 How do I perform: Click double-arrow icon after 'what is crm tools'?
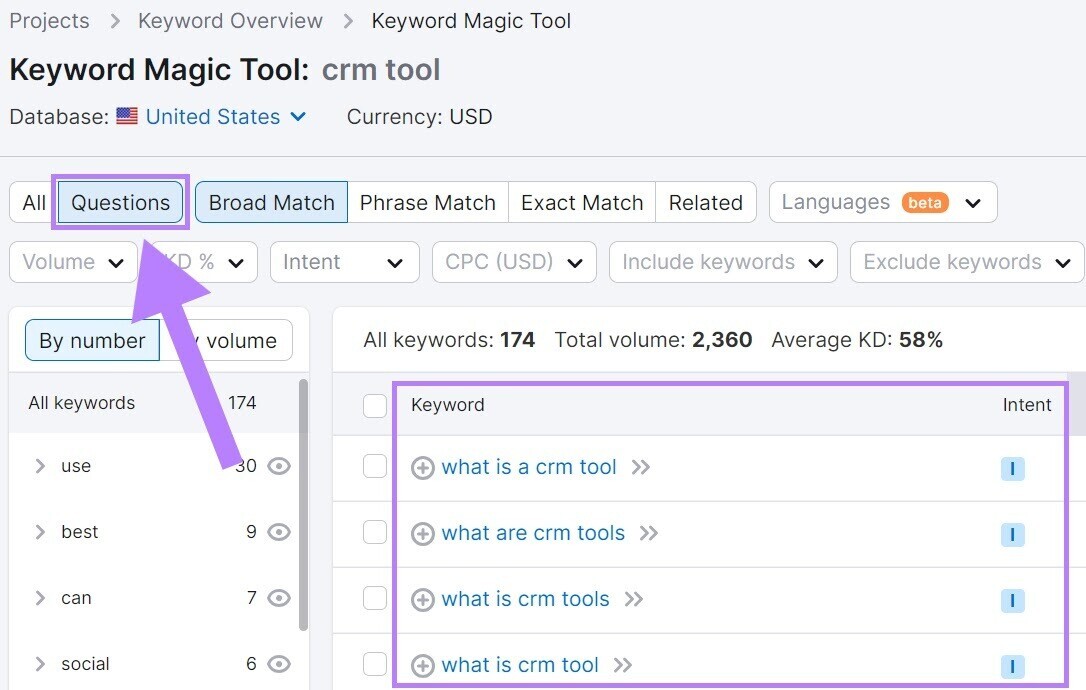[x=633, y=600]
